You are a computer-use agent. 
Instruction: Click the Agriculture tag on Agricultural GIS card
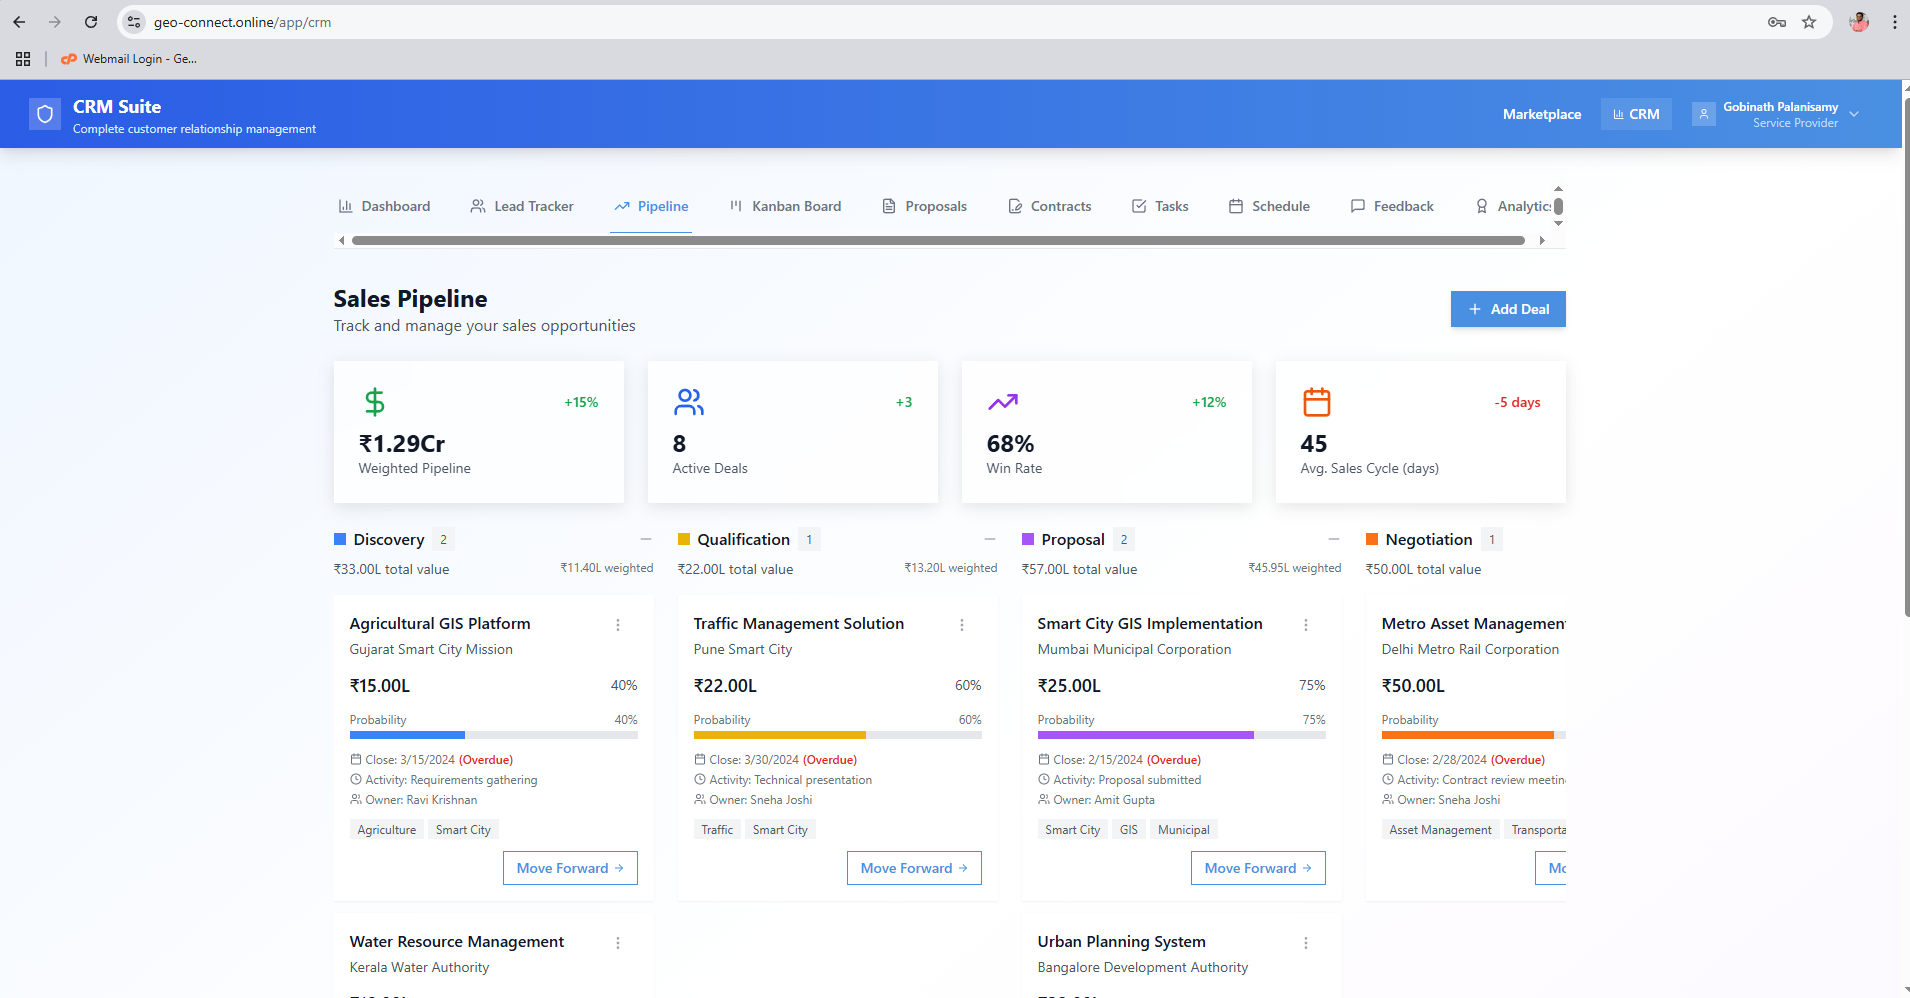coord(387,830)
